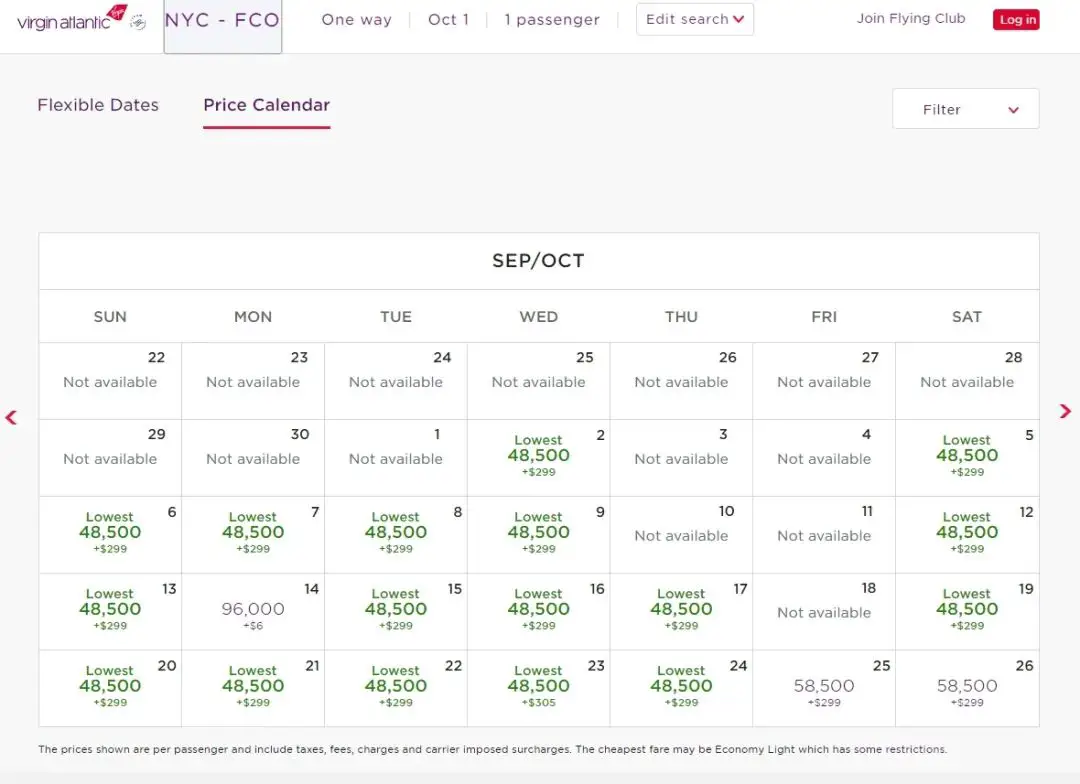Select the Price Calendar tab
The height and width of the screenshot is (784, 1080).
[266, 105]
